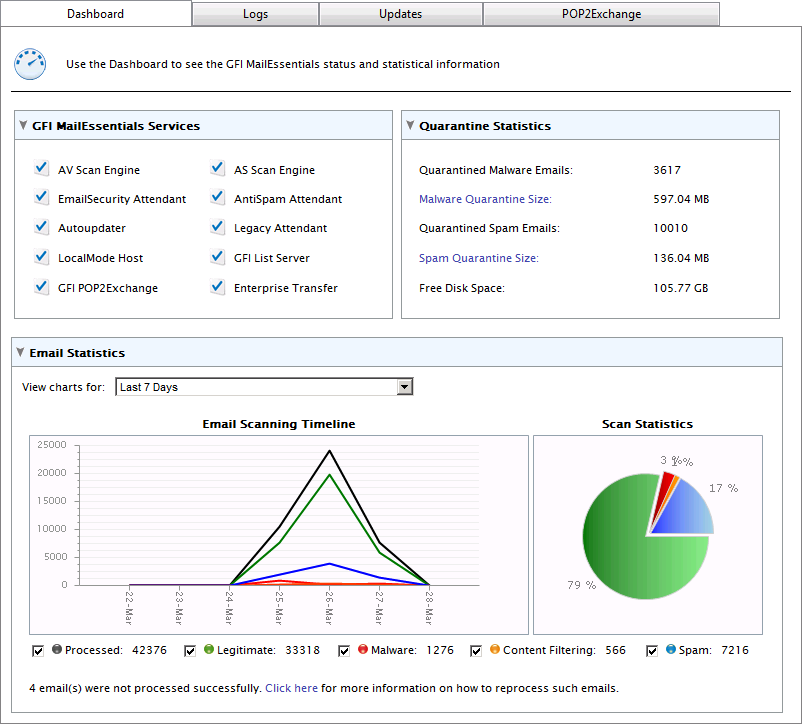Click the red malware pie slice
802x724 pixels.
point(664,488)
